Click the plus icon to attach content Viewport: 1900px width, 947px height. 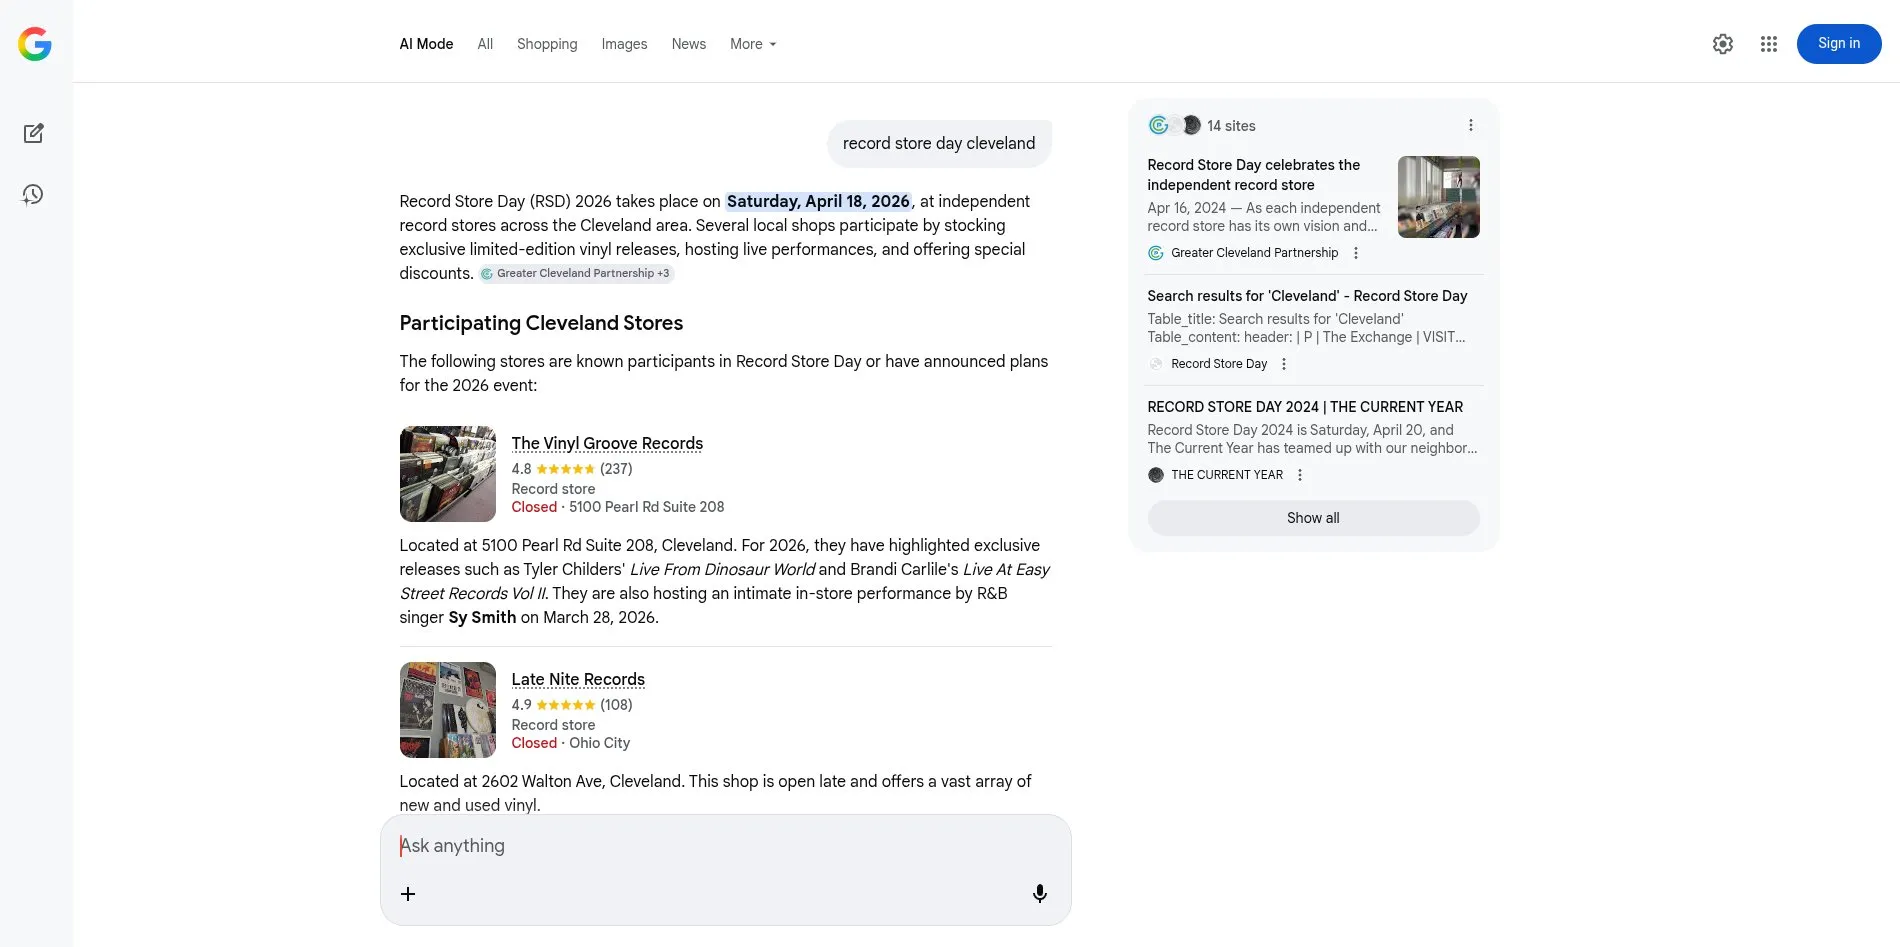point(407,893)
